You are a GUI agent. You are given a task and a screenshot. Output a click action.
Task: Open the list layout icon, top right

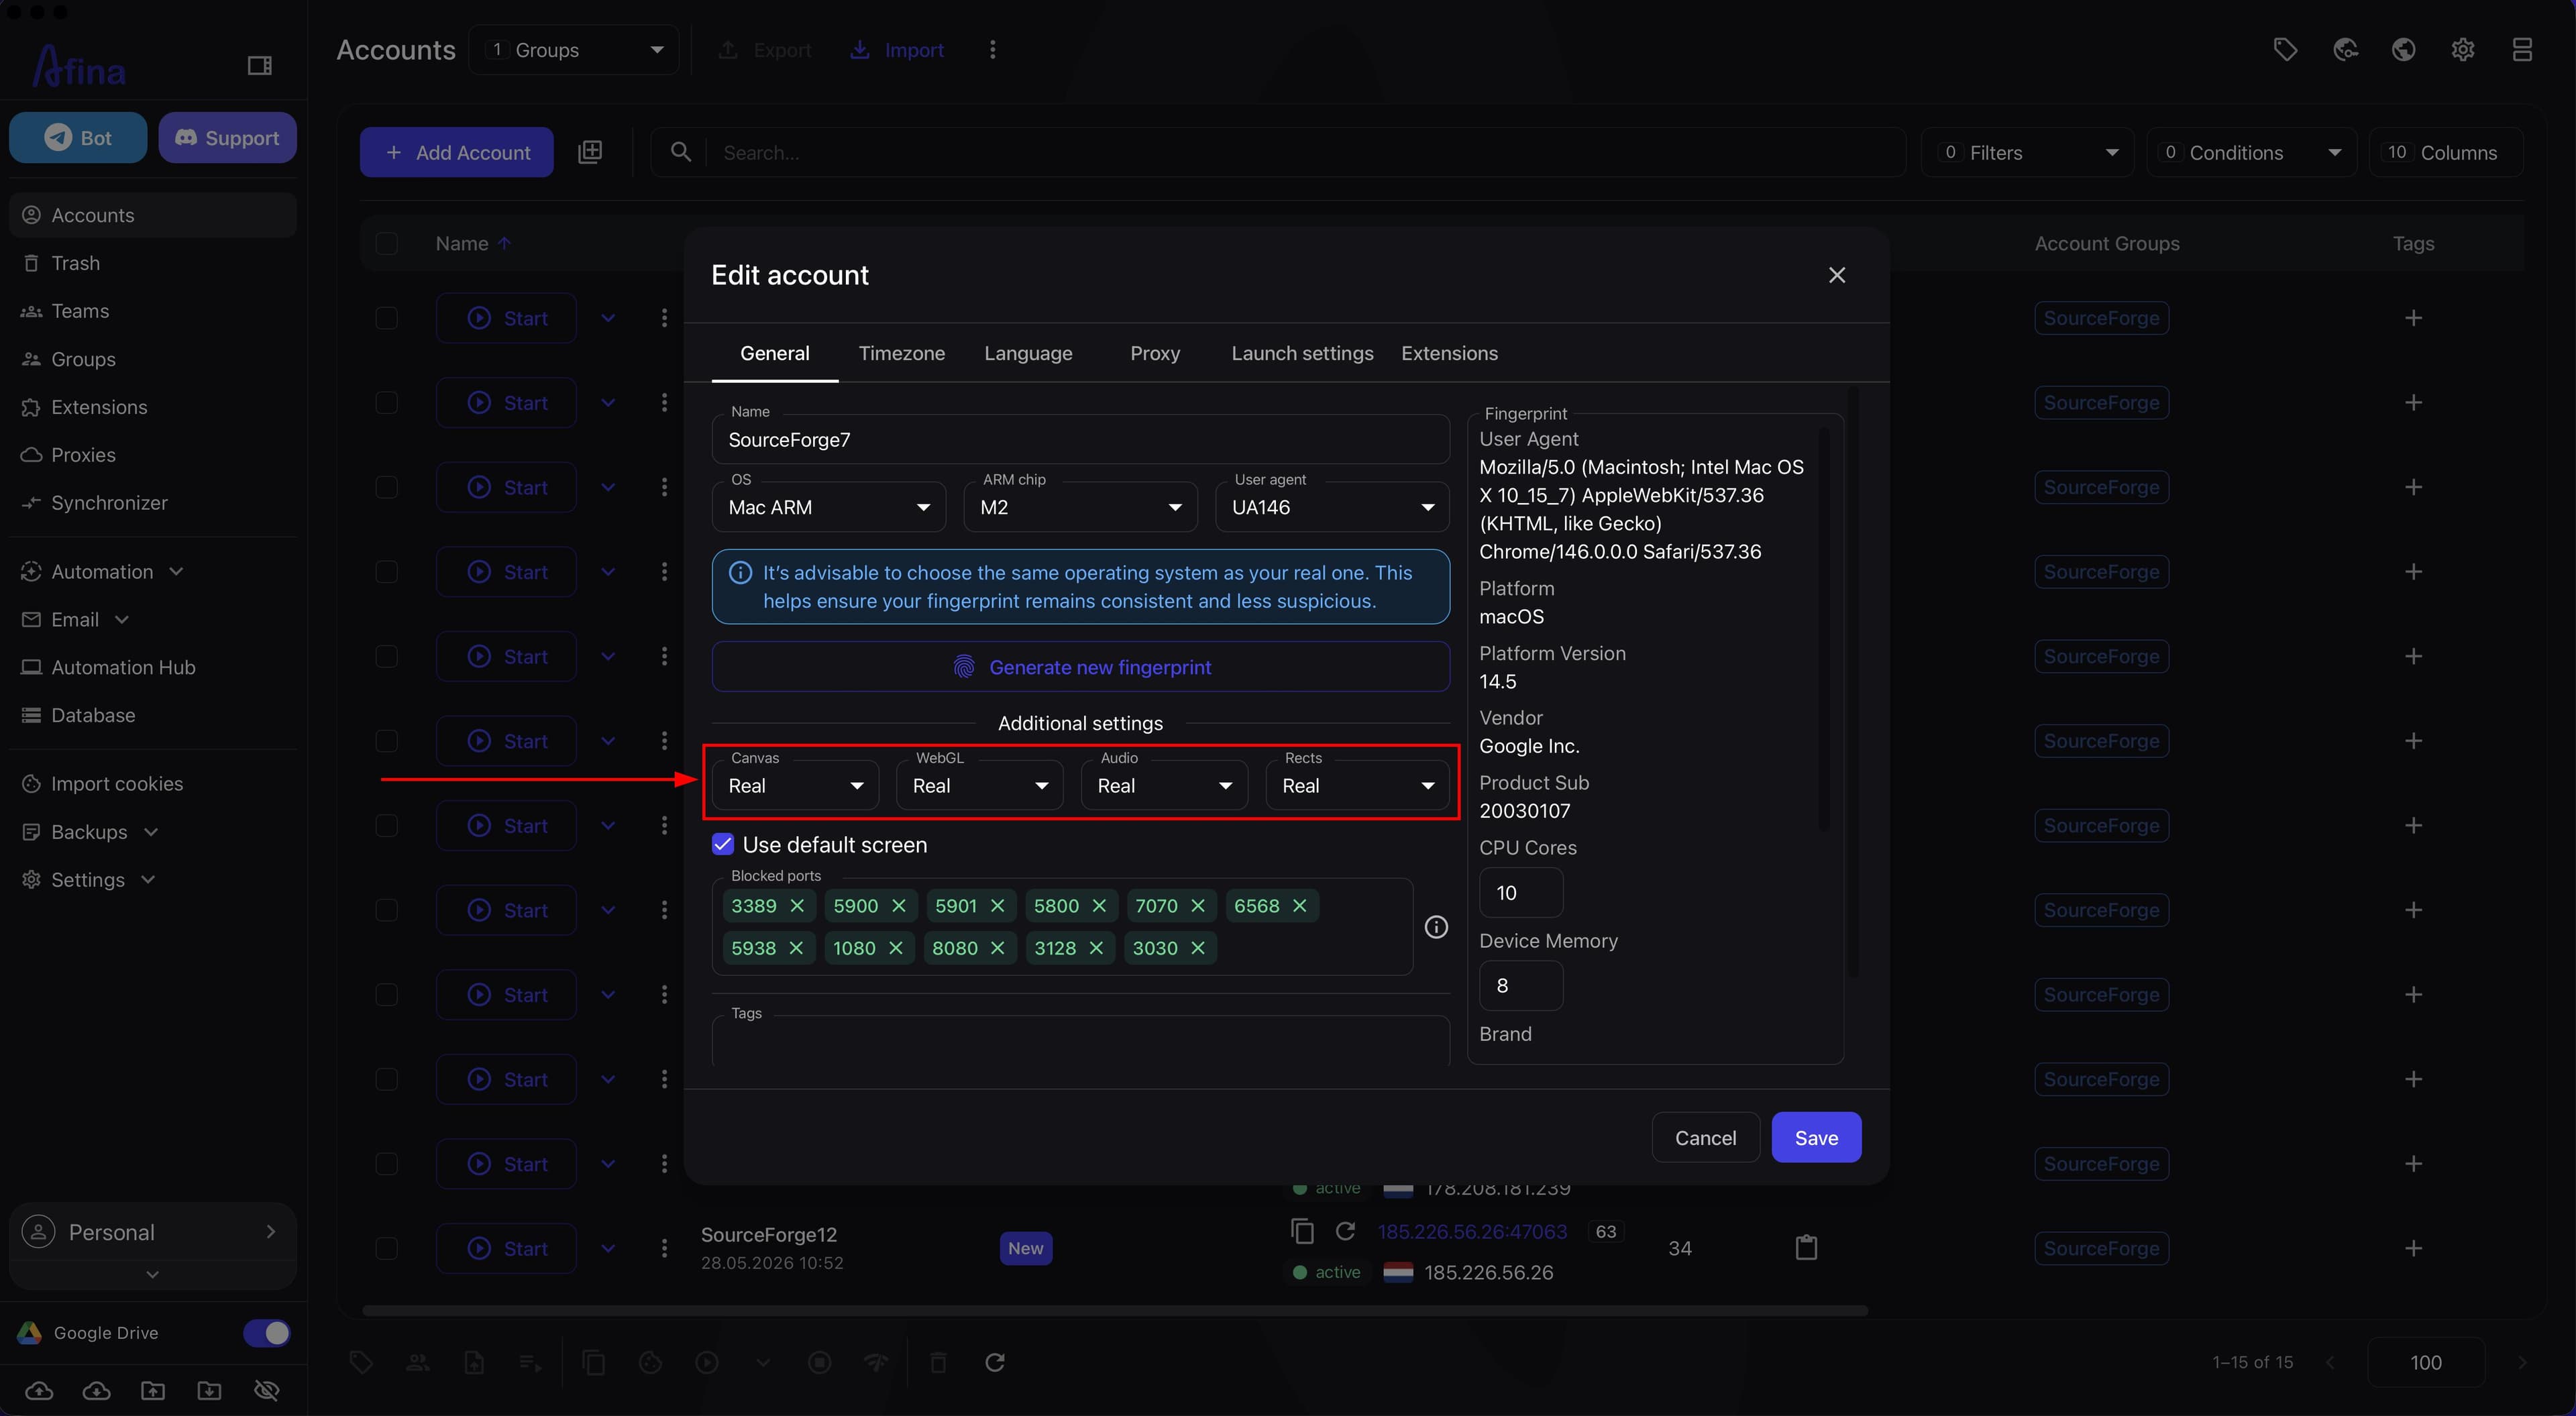(2522, 49)
